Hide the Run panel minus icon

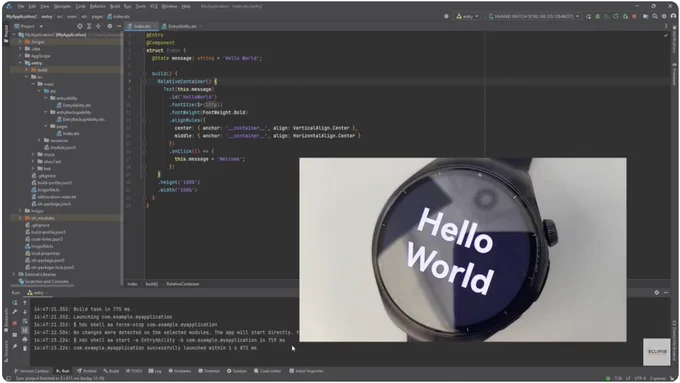[666, 293]
